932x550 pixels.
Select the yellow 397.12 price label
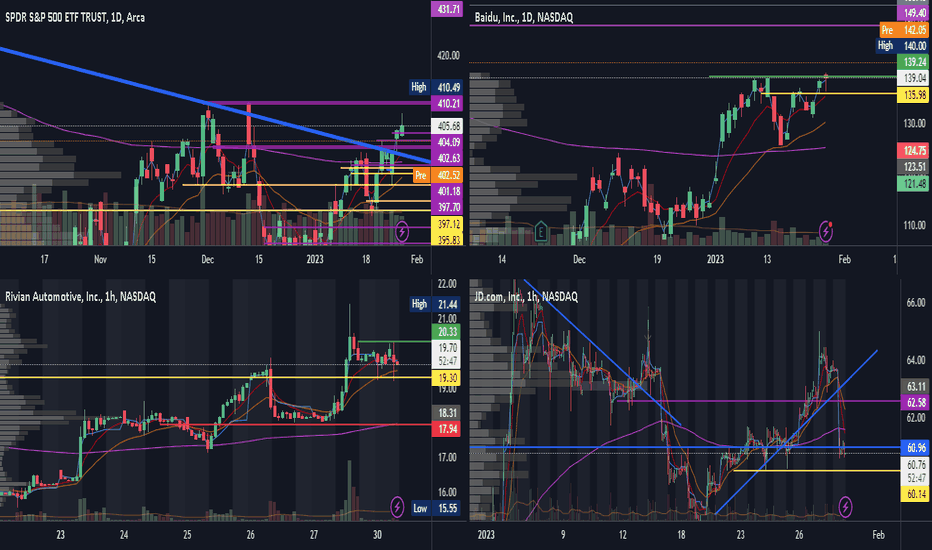pyautogui.click(x=447, y=224)
